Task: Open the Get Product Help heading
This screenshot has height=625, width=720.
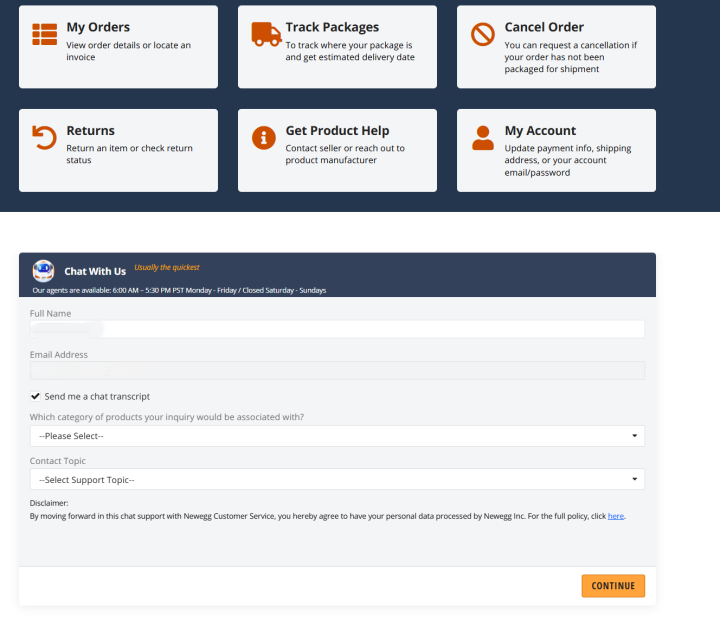Action: [337, 130]
